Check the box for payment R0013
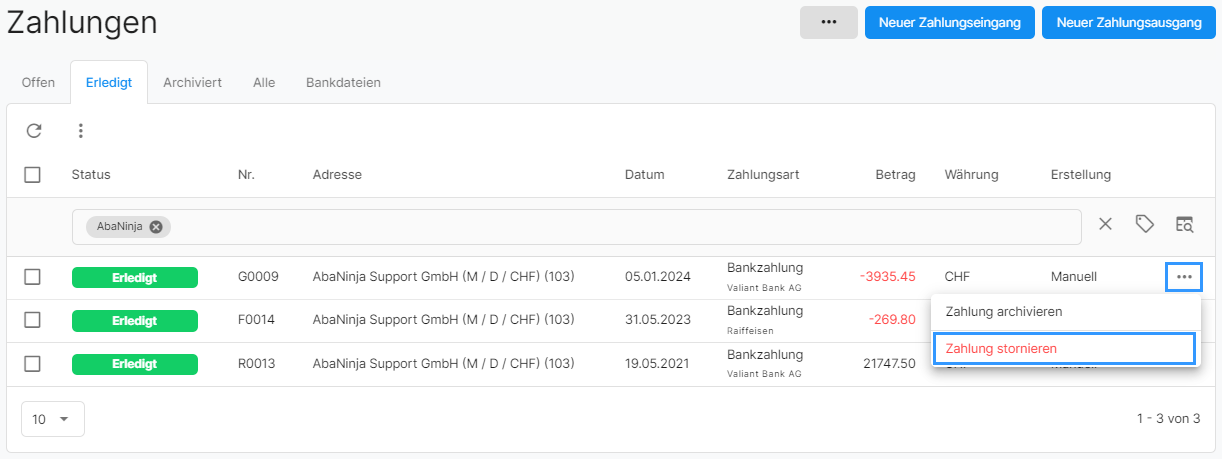This screenshot has height=459, width=1222. pos(32,364)
